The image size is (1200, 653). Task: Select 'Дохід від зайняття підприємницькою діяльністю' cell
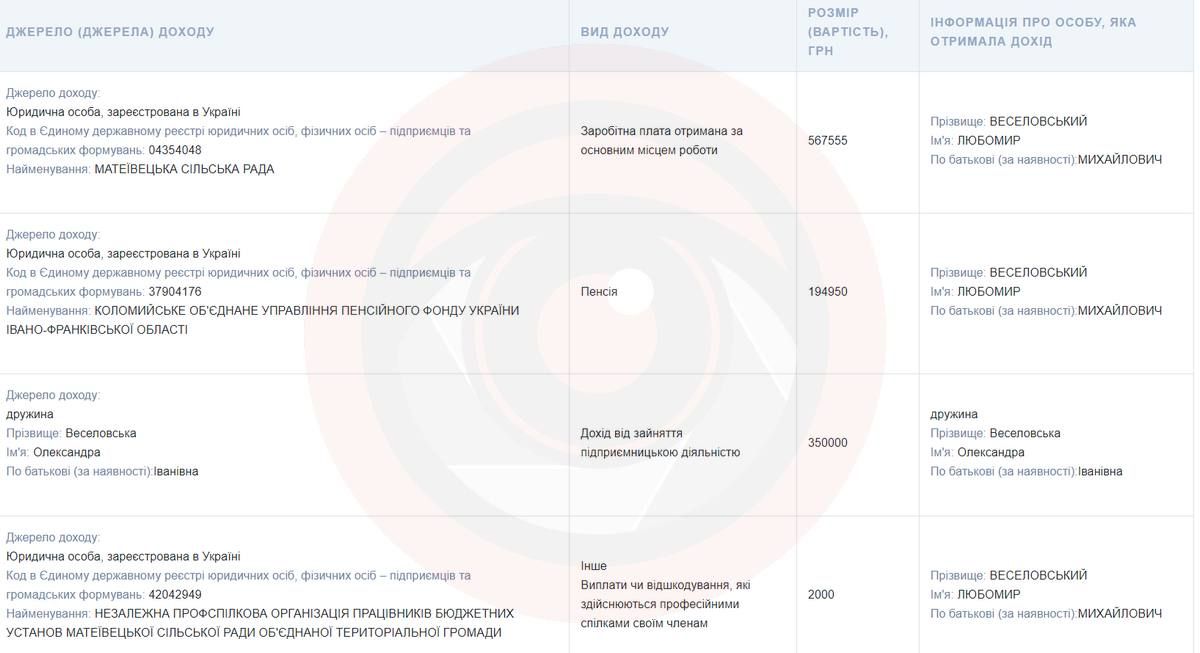click(x=660, y=443)
